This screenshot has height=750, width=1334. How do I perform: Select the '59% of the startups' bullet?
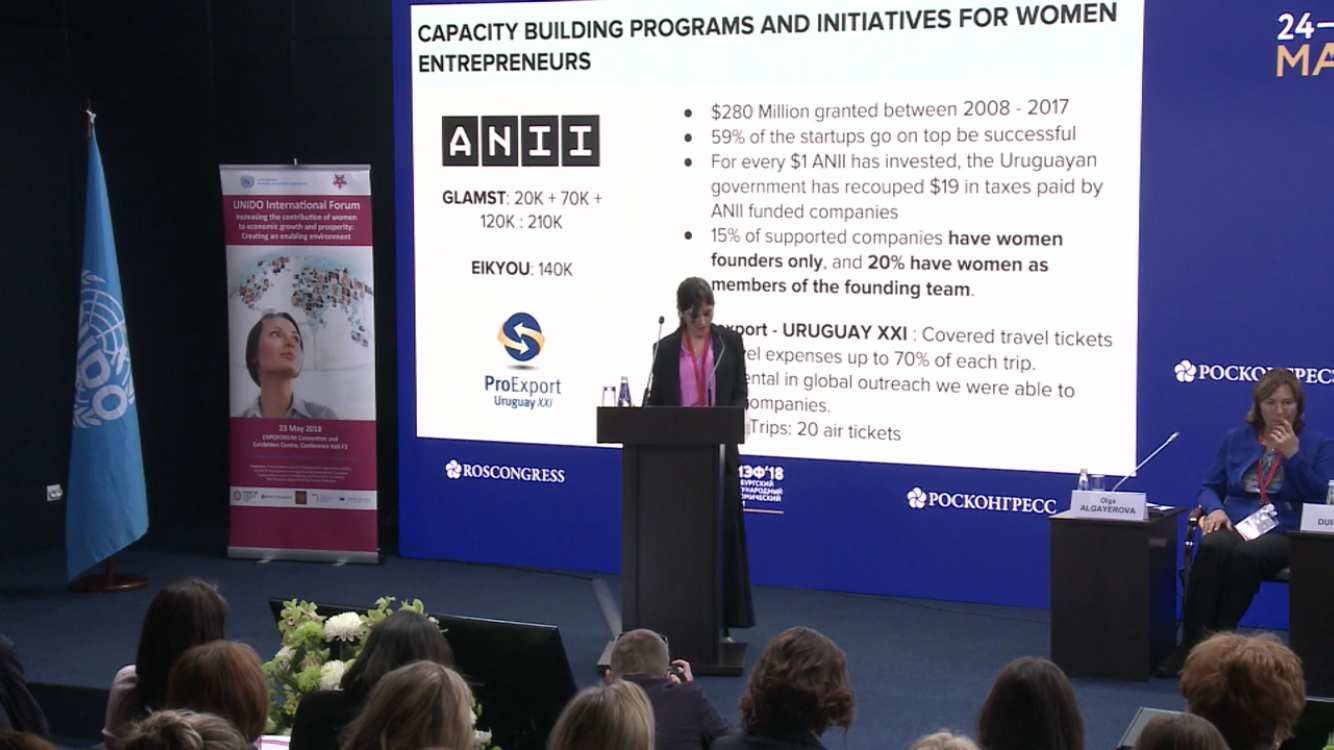(x=893, y=135)
